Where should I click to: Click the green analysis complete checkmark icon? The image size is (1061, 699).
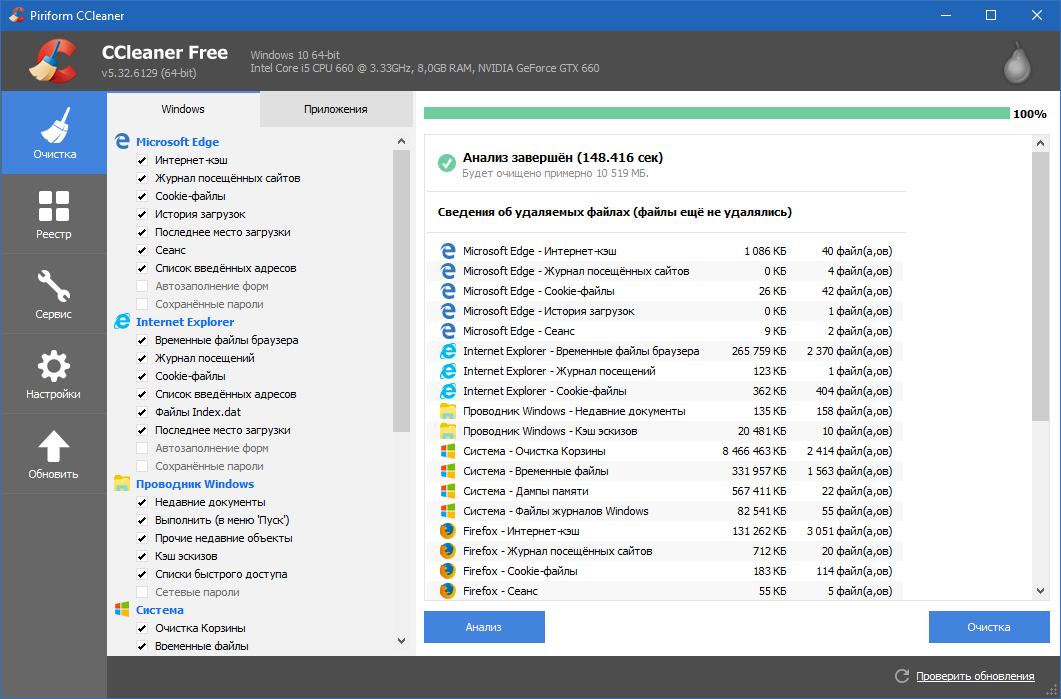(x=447, y=163)
